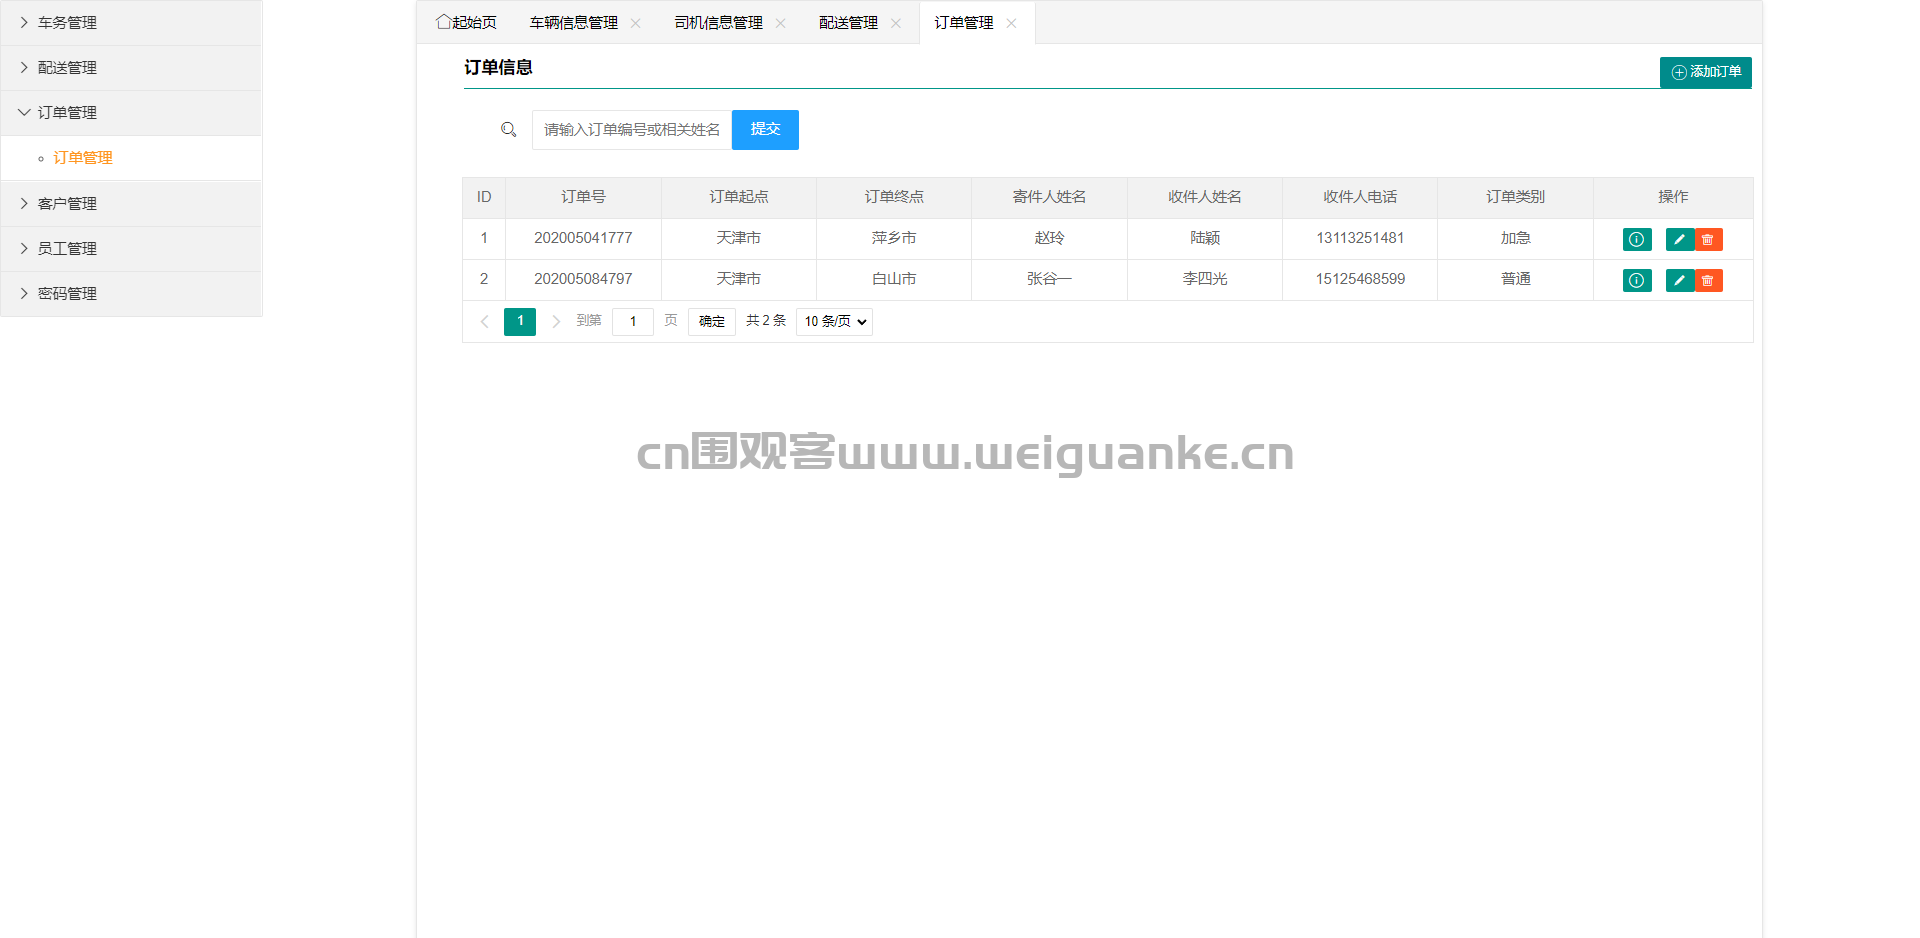This screenshot has width=1920, height=938.
Task: Delete order 202005084797 with trash icon
Action: 1708,280
